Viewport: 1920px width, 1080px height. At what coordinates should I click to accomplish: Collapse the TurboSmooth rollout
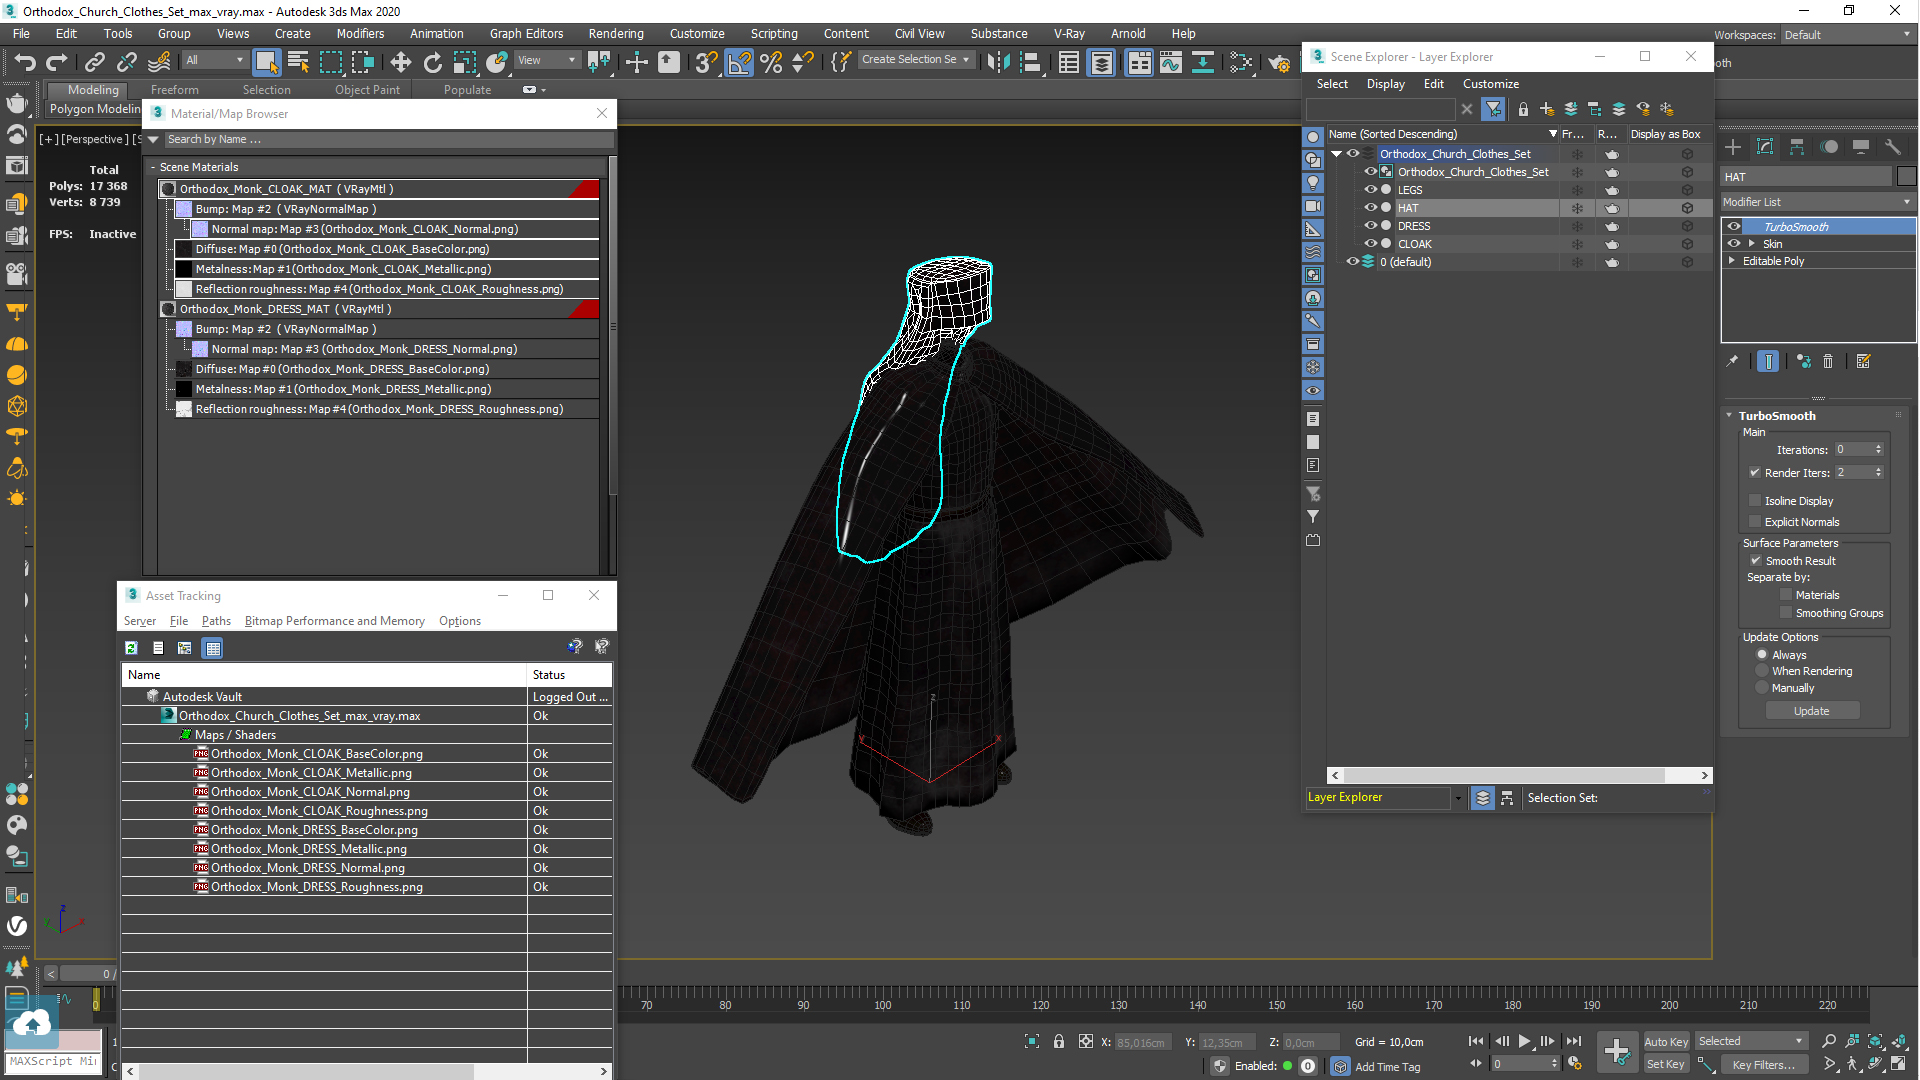(1729, 416)
